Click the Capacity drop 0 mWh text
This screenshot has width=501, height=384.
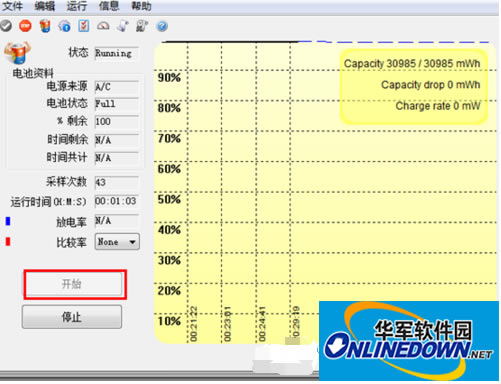coord(431,85)
